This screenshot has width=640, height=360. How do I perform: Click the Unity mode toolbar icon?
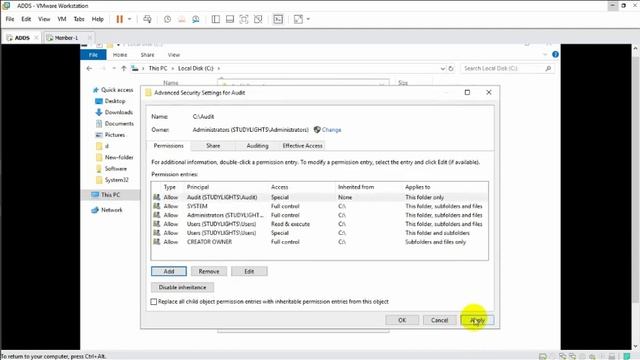tap(258, 19)
